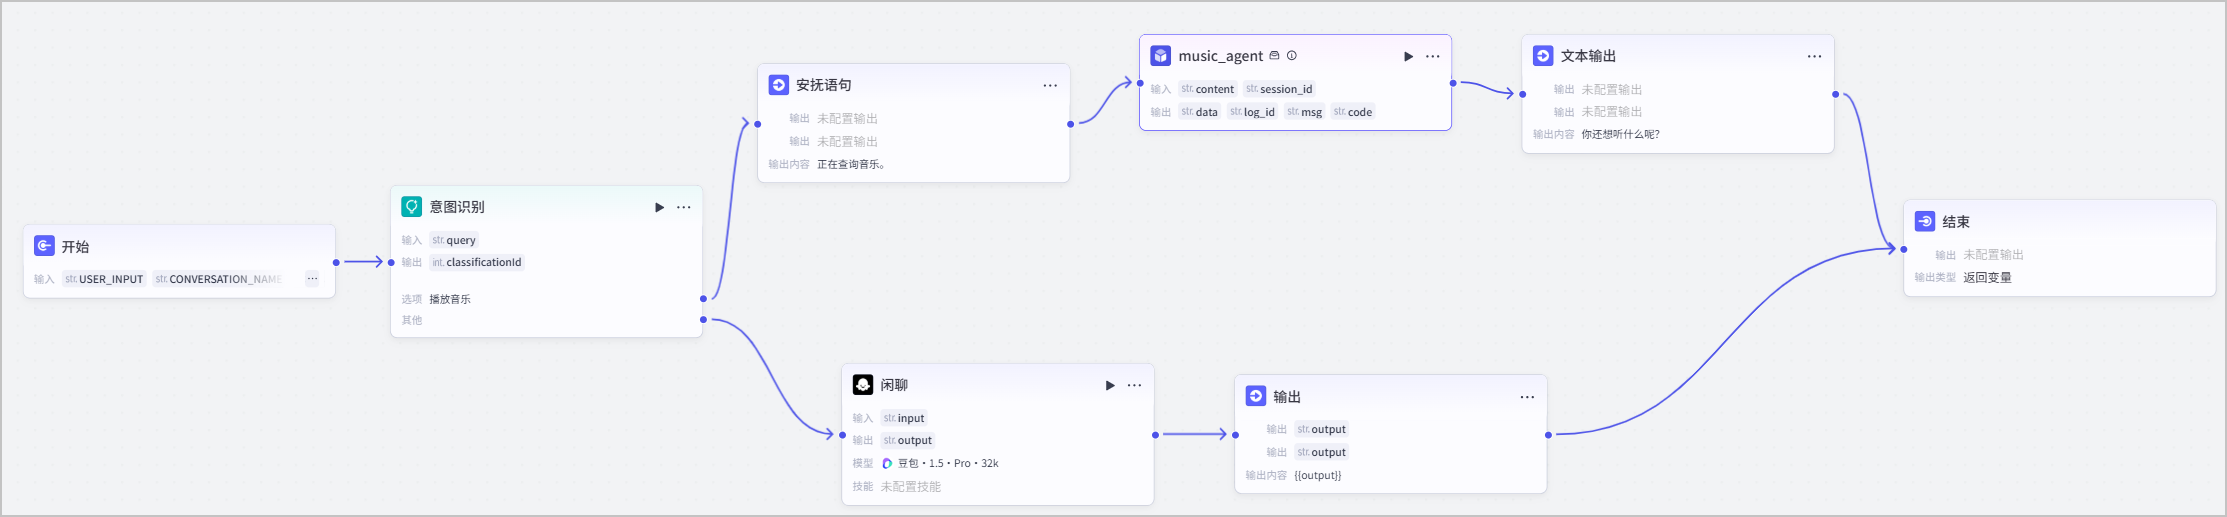Click the info icon beside music_agent
Viewport: 2227px width, 517px height.
(x=1292, y=56)
